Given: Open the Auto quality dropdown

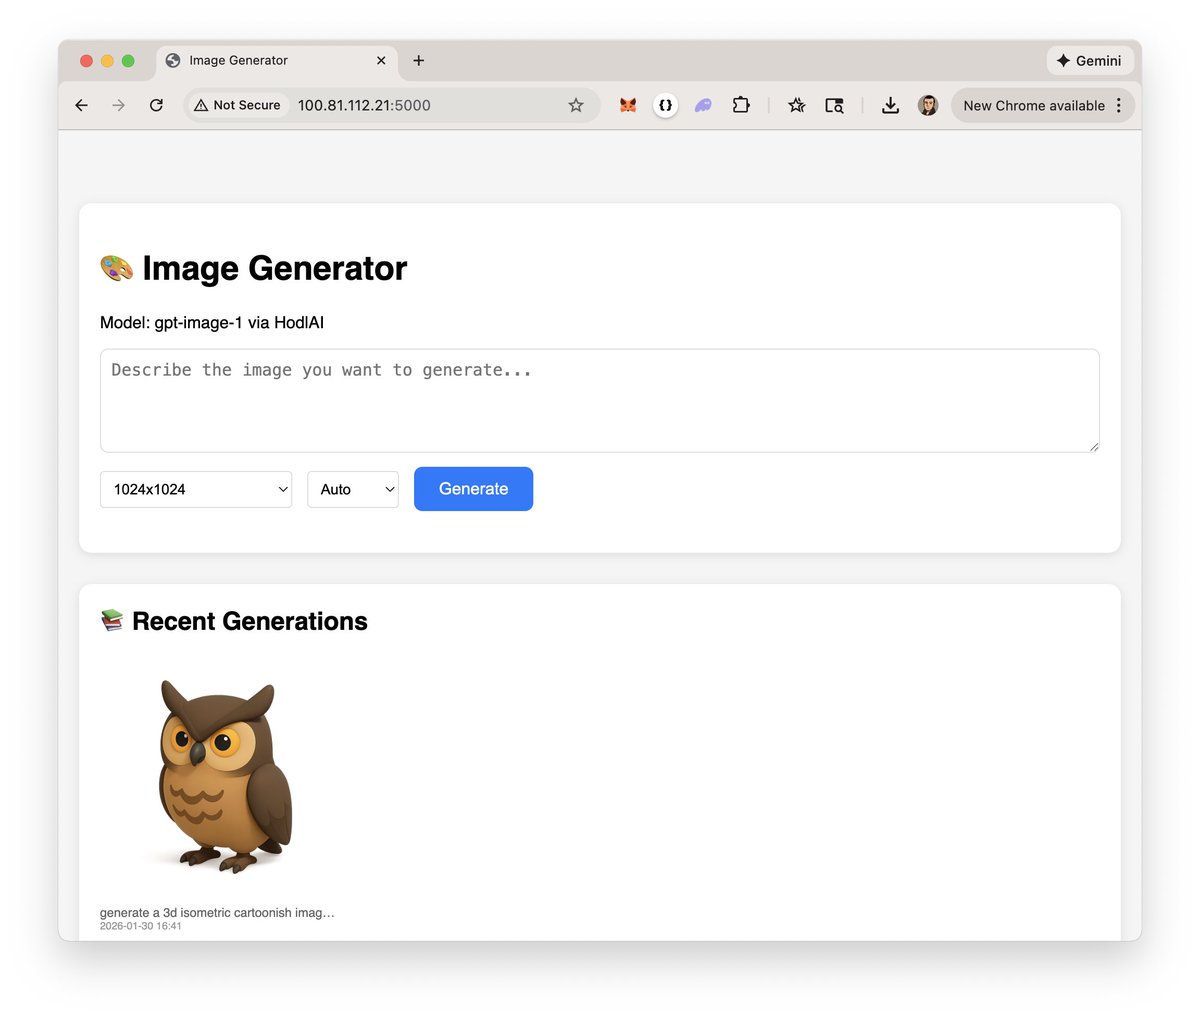Looking at the screenshot, I should (352, 489).
